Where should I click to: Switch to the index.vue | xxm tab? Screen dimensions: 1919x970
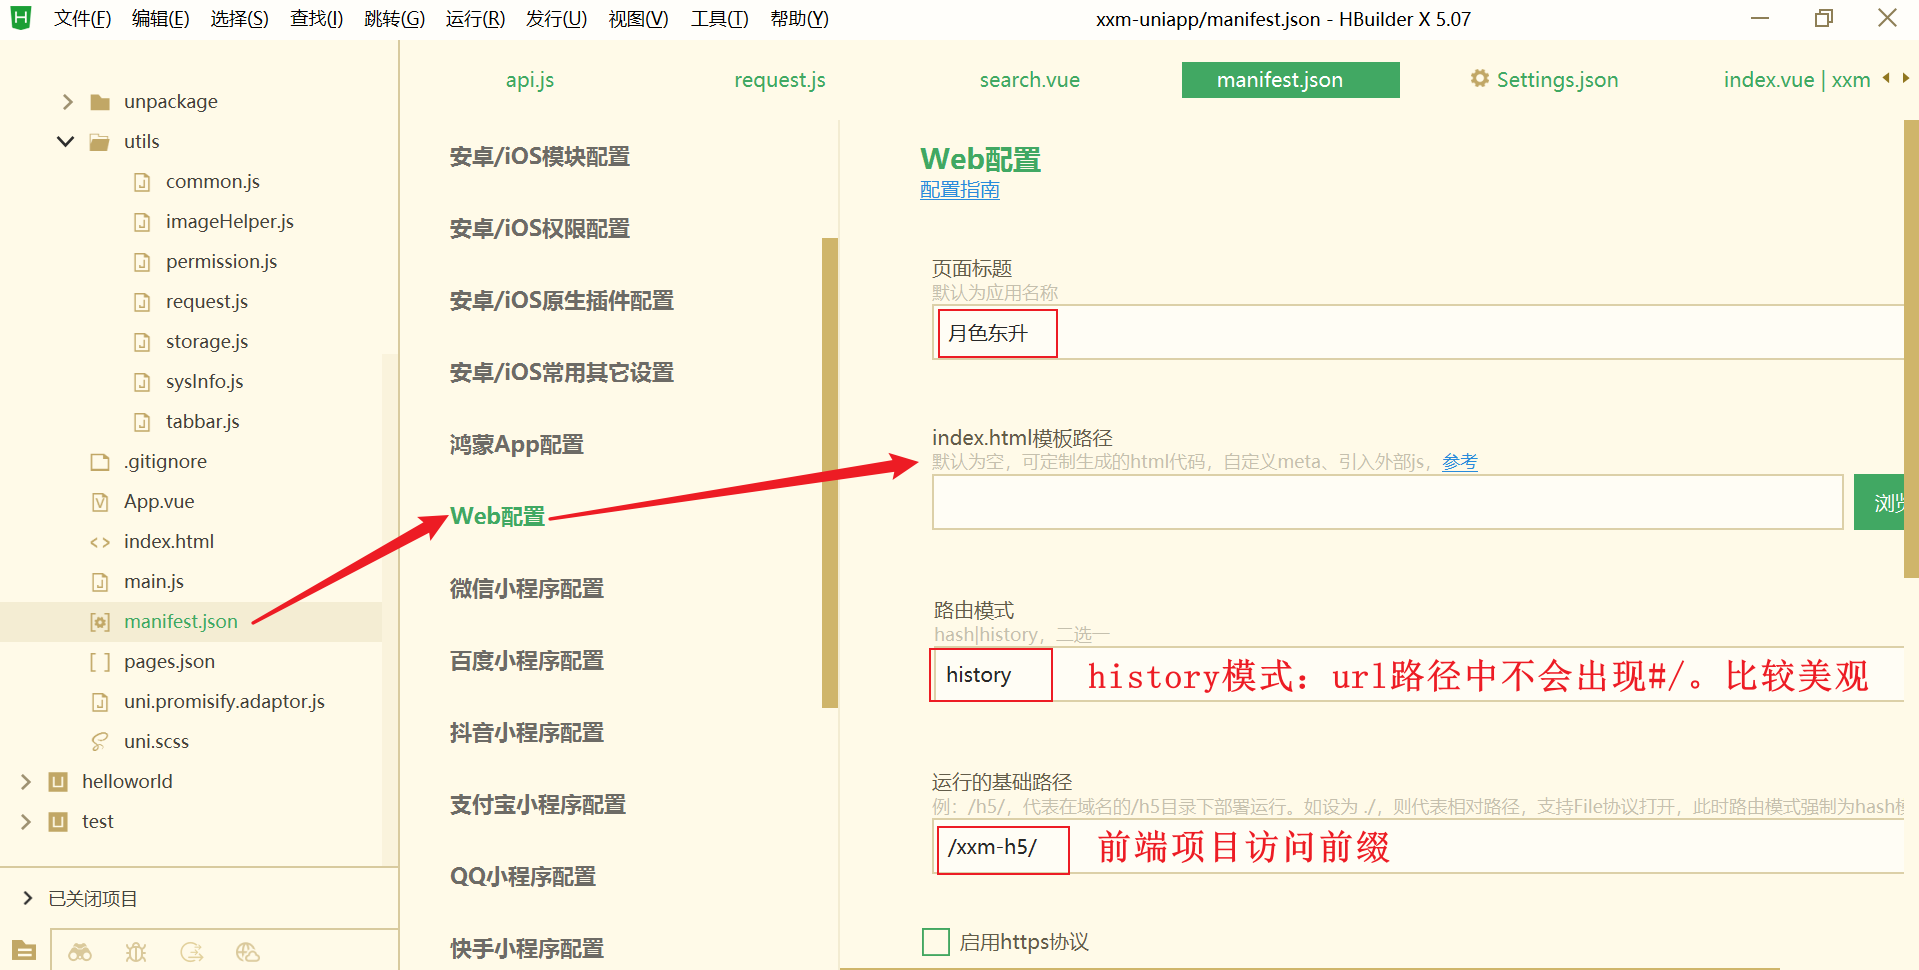(x=1796, y=80)
